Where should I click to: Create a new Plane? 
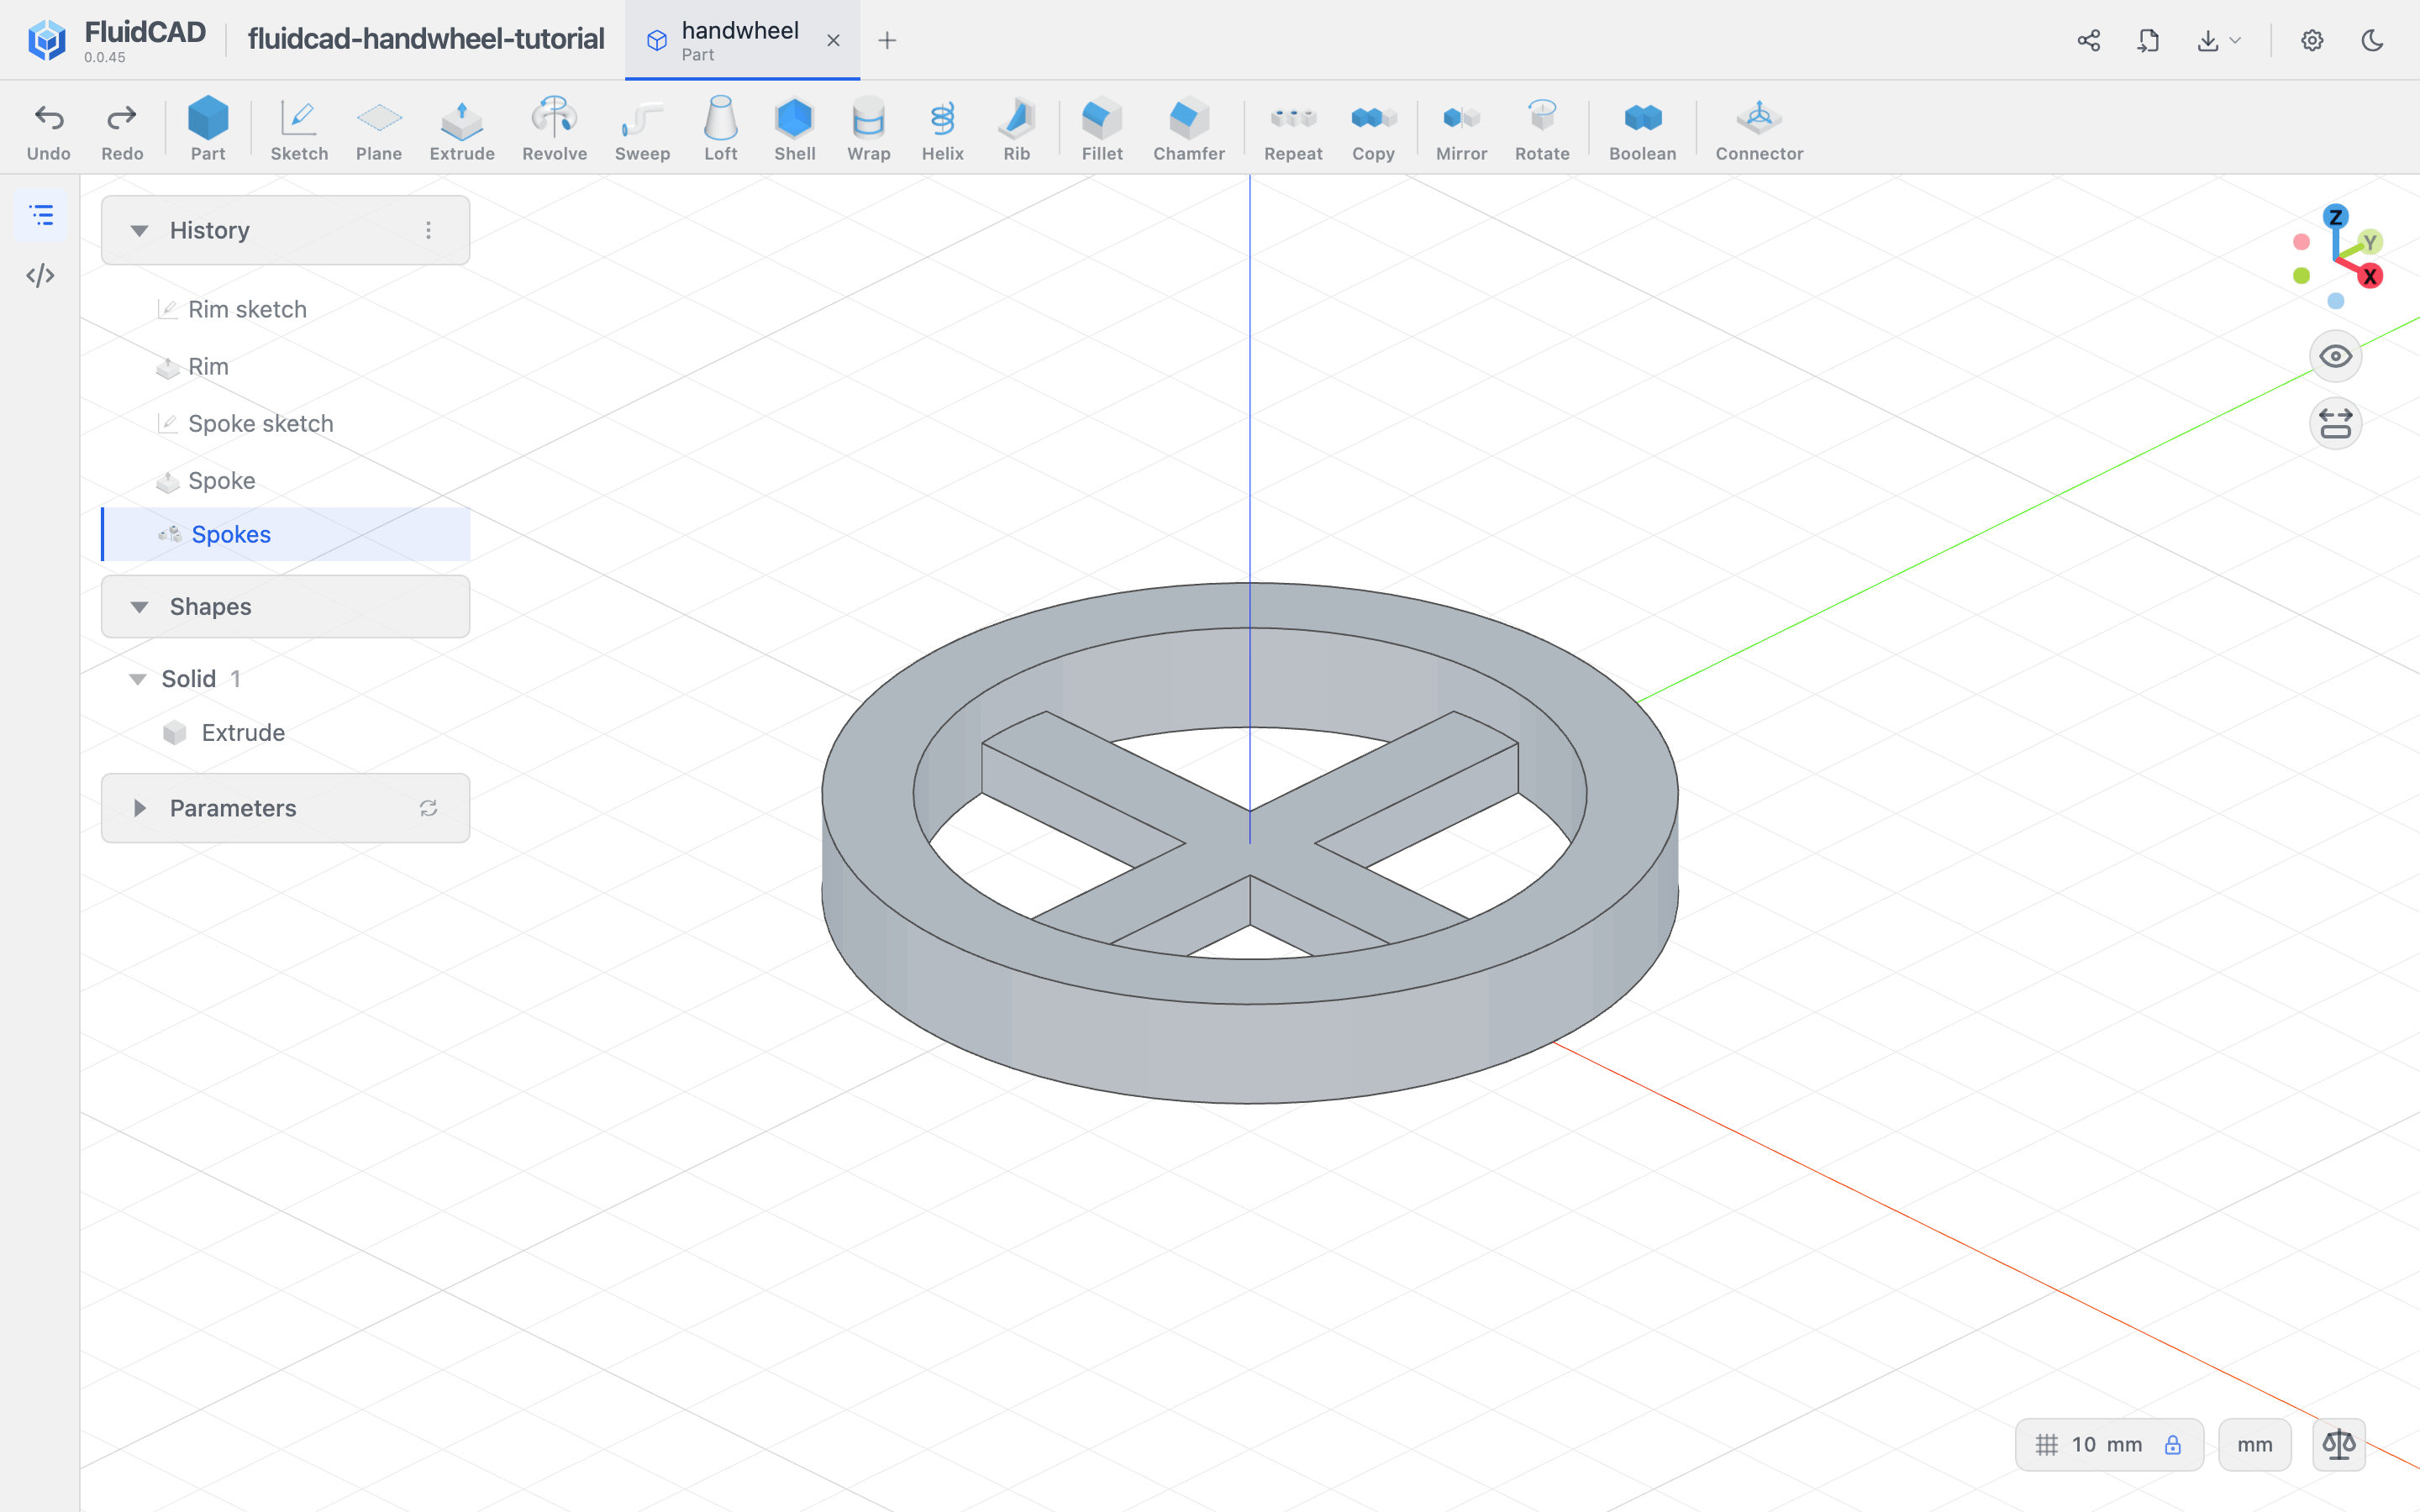tap(379, 129)
